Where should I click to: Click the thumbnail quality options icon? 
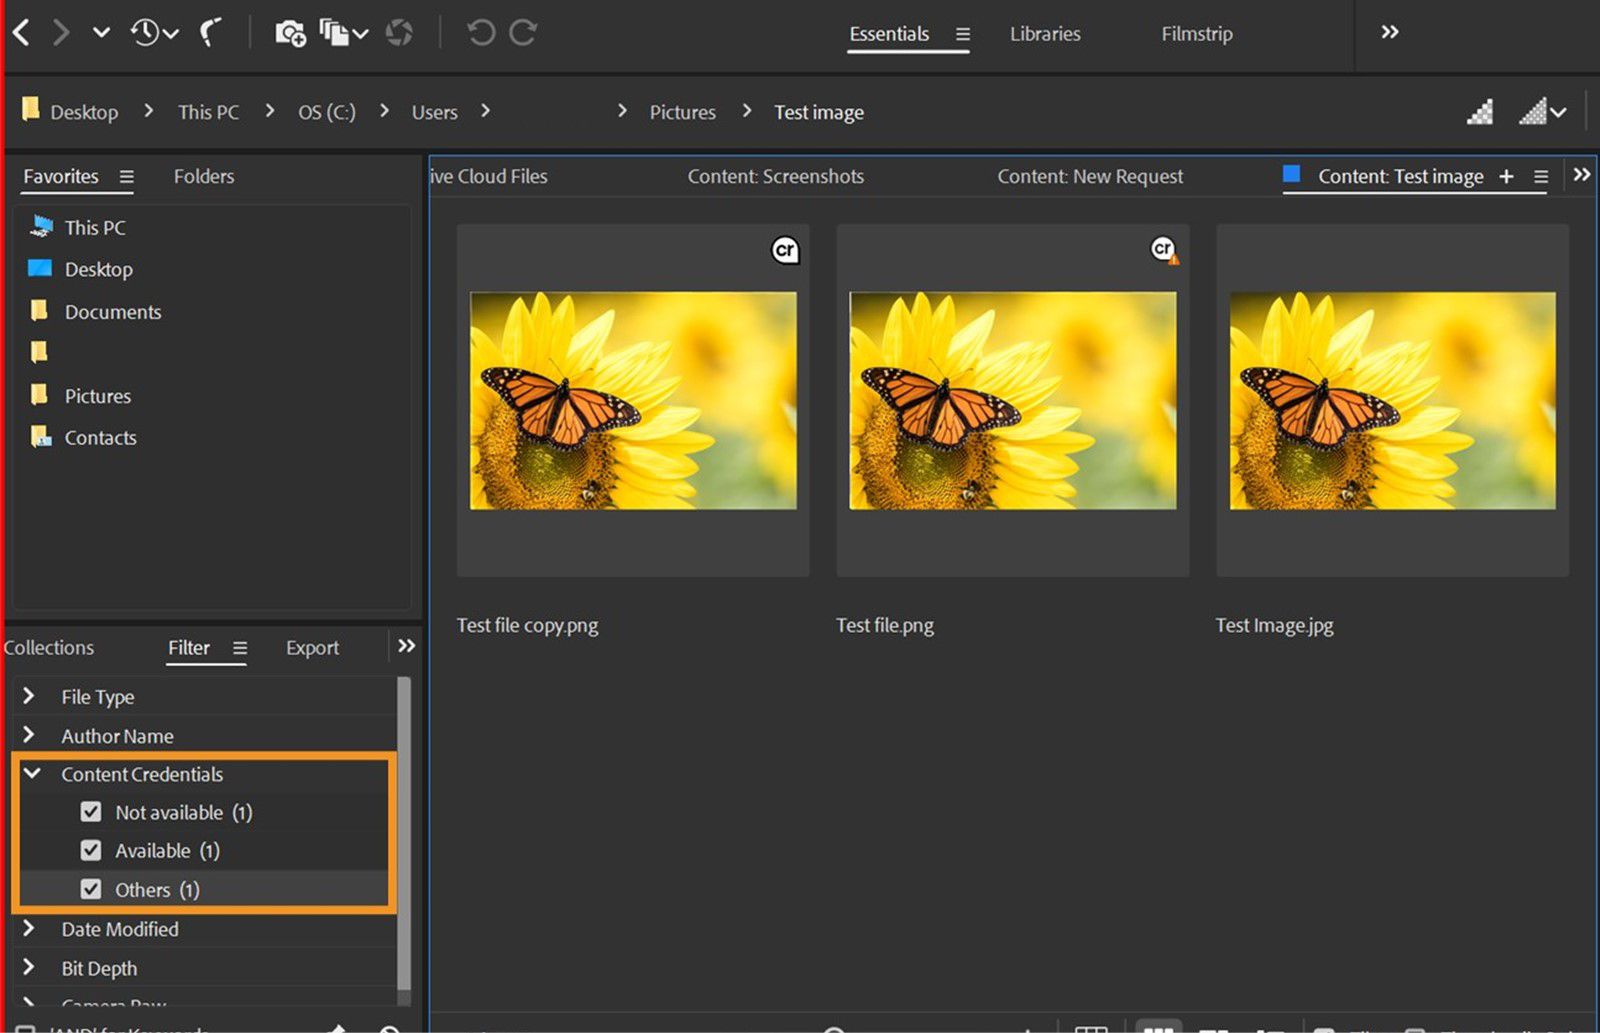1480,111
